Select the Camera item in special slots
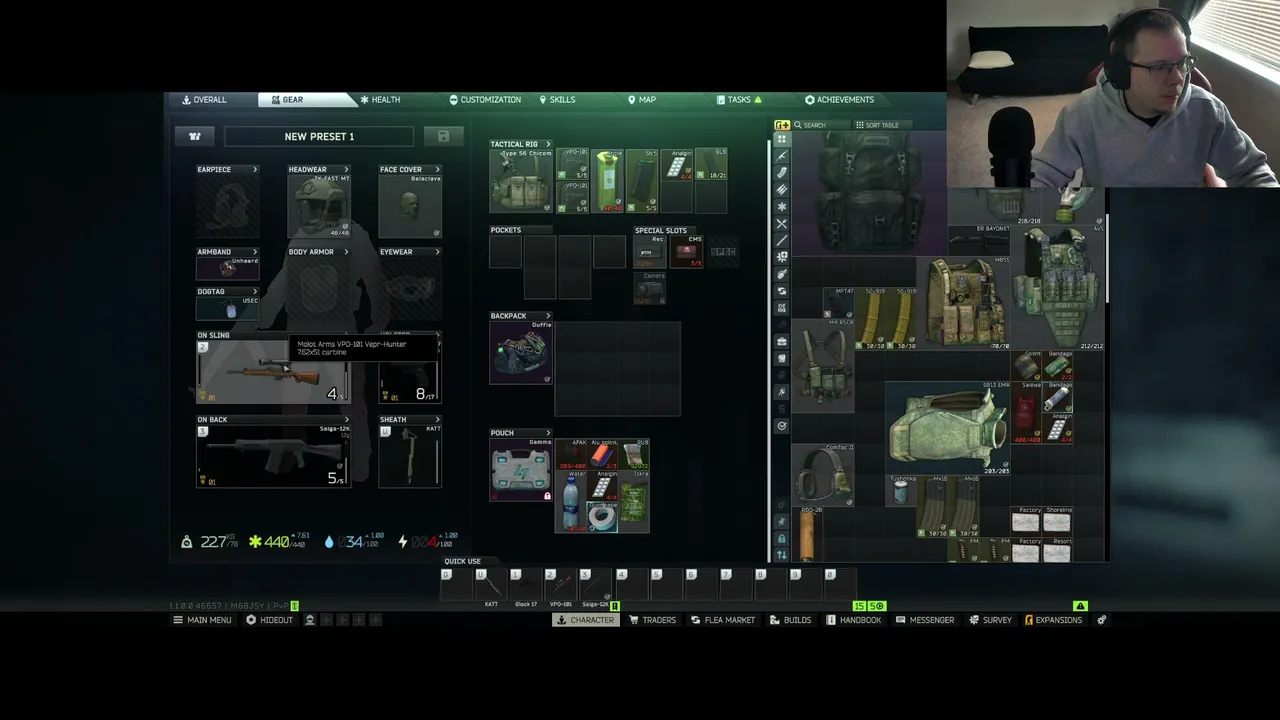 (x=650, y=287)
